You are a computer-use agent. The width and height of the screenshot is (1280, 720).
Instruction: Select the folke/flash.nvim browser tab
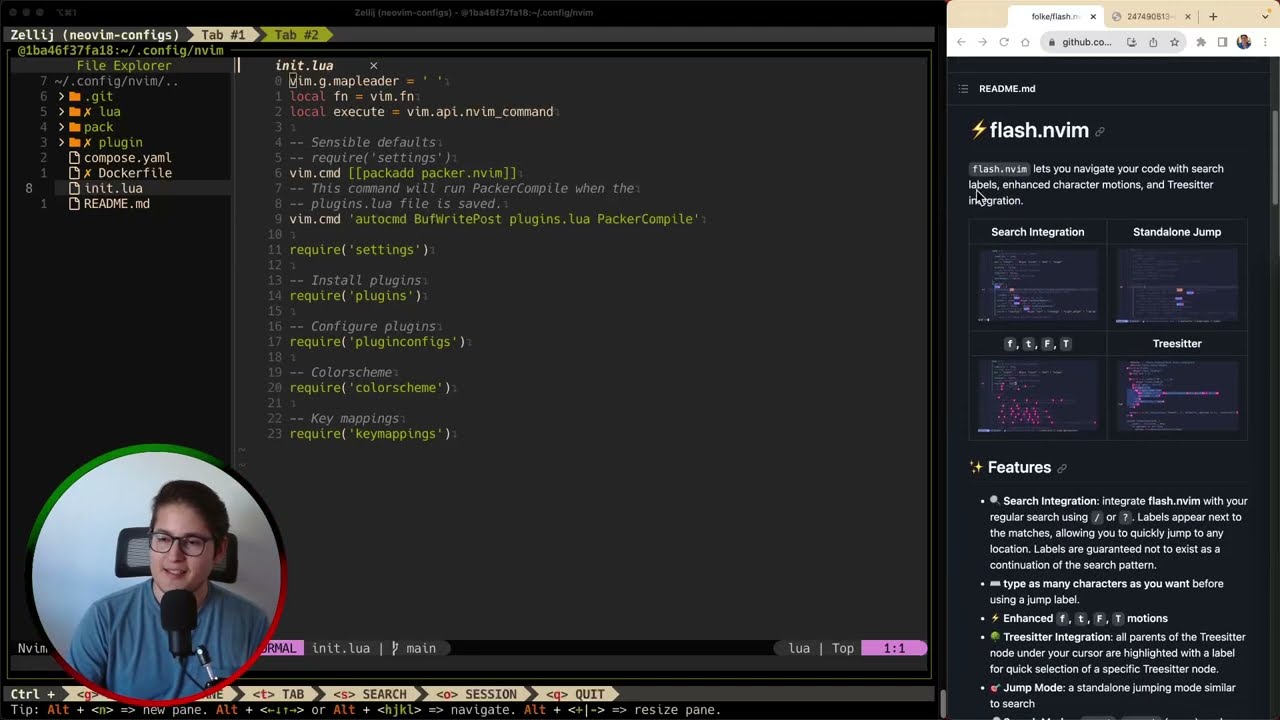1054,16
